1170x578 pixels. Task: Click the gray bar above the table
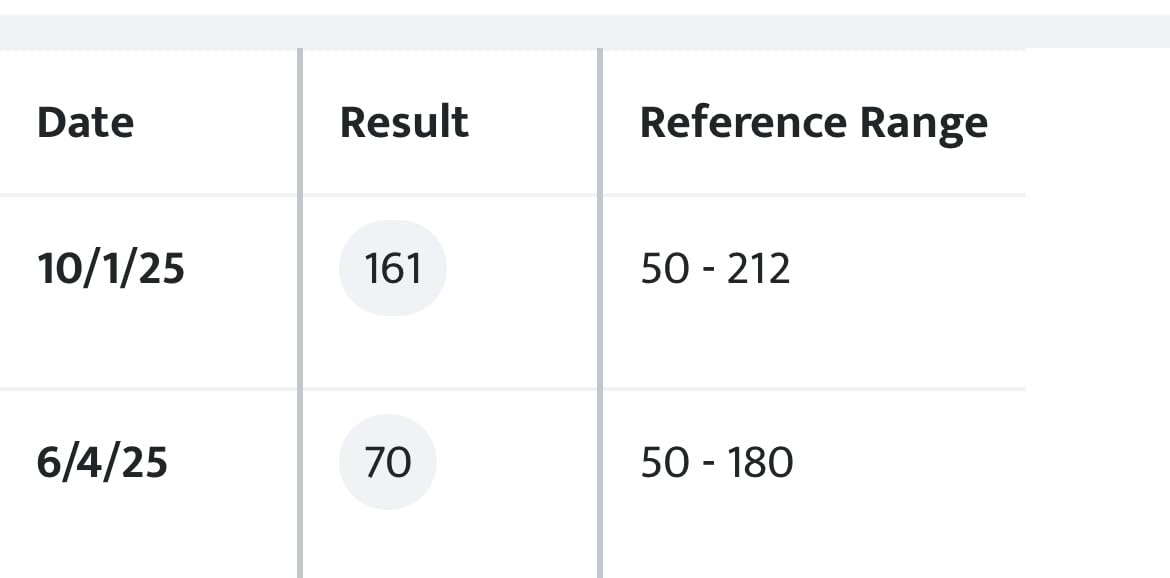pos(585,31)
